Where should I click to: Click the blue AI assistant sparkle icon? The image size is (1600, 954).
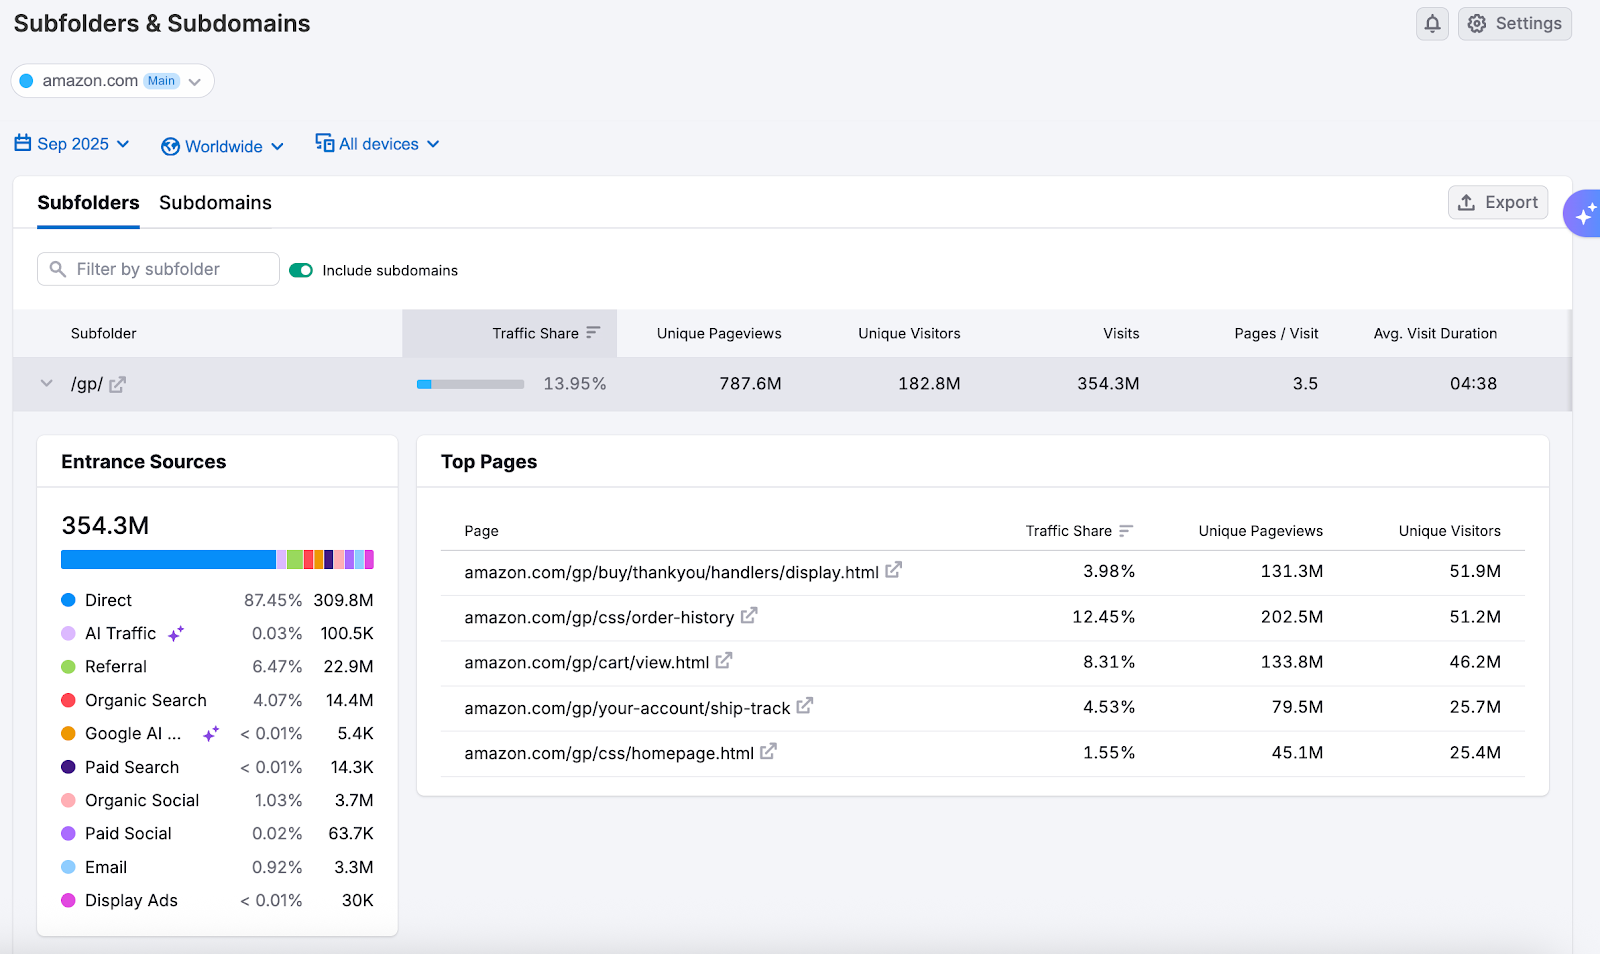(1586, 212)
